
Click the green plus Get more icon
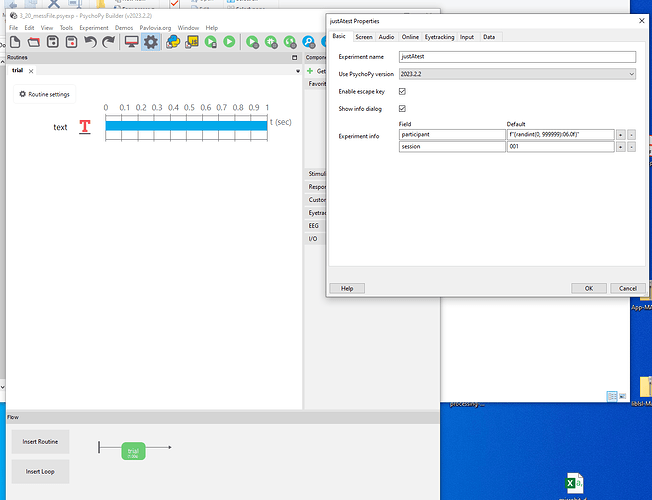310,71
